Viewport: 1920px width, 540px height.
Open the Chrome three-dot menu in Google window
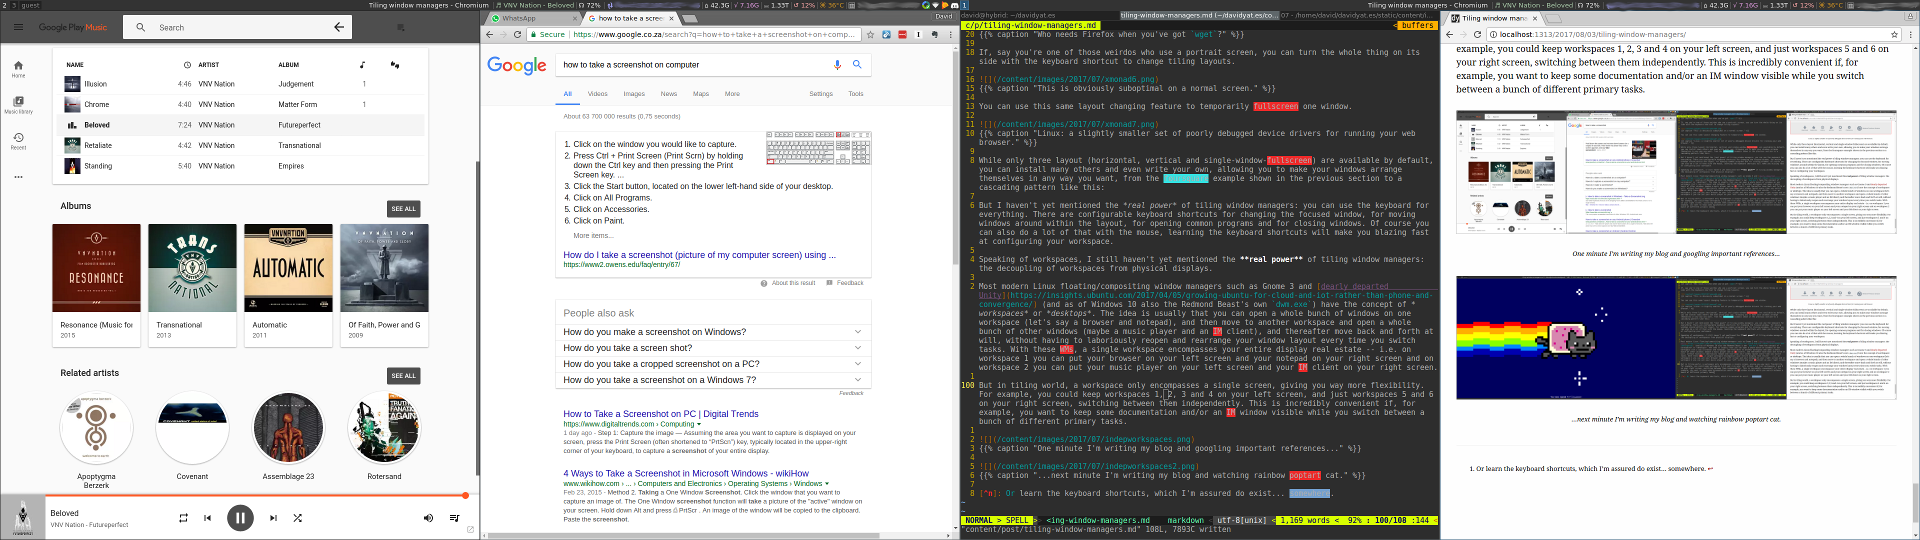coord(950,34)
